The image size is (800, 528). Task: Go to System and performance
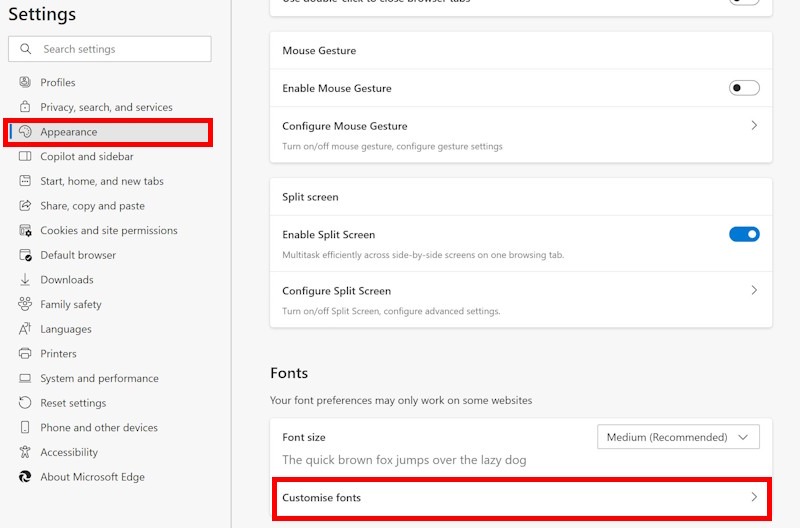[99, 378]
